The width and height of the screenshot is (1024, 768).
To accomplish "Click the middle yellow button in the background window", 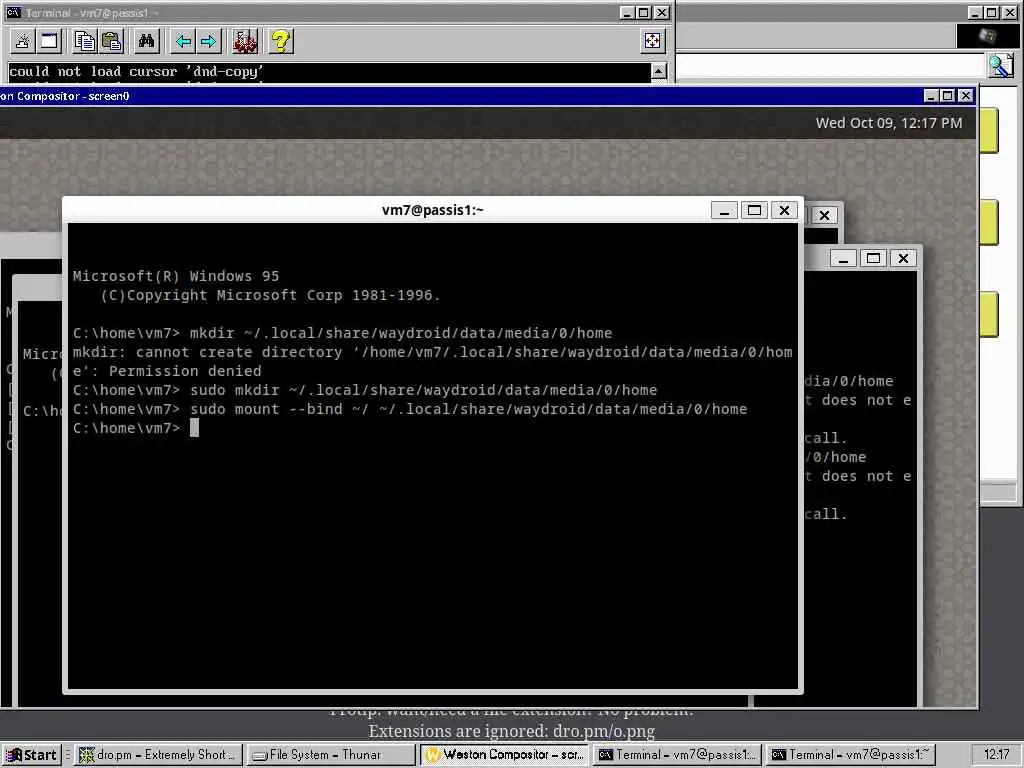I will [x=989, y=222].
